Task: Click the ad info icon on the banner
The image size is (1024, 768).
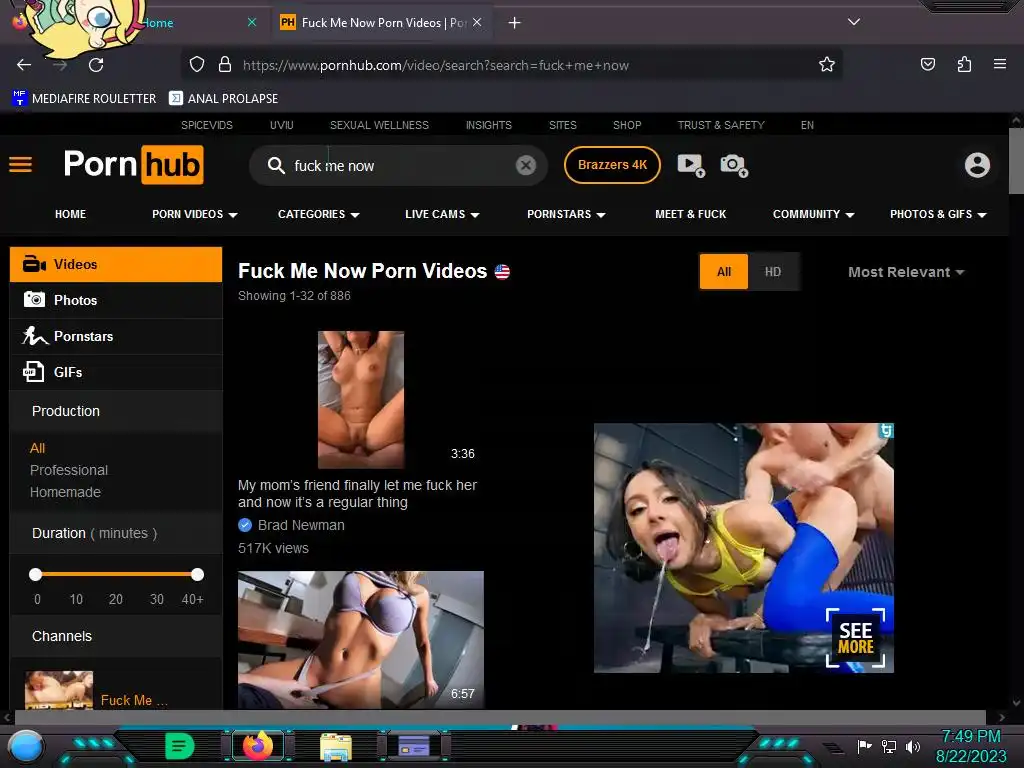Action: [x=886, y=430]
